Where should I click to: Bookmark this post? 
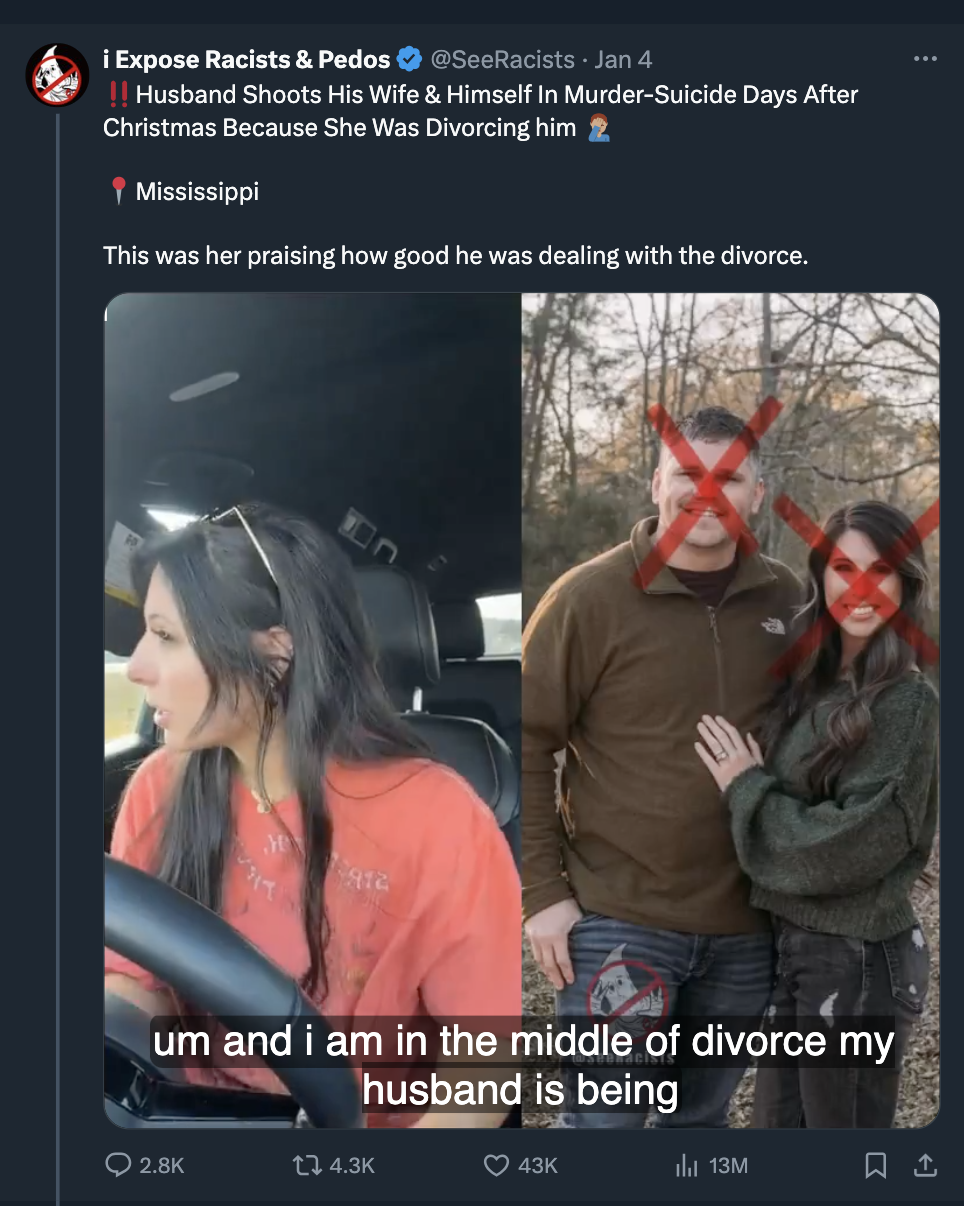click(876, 1165)
